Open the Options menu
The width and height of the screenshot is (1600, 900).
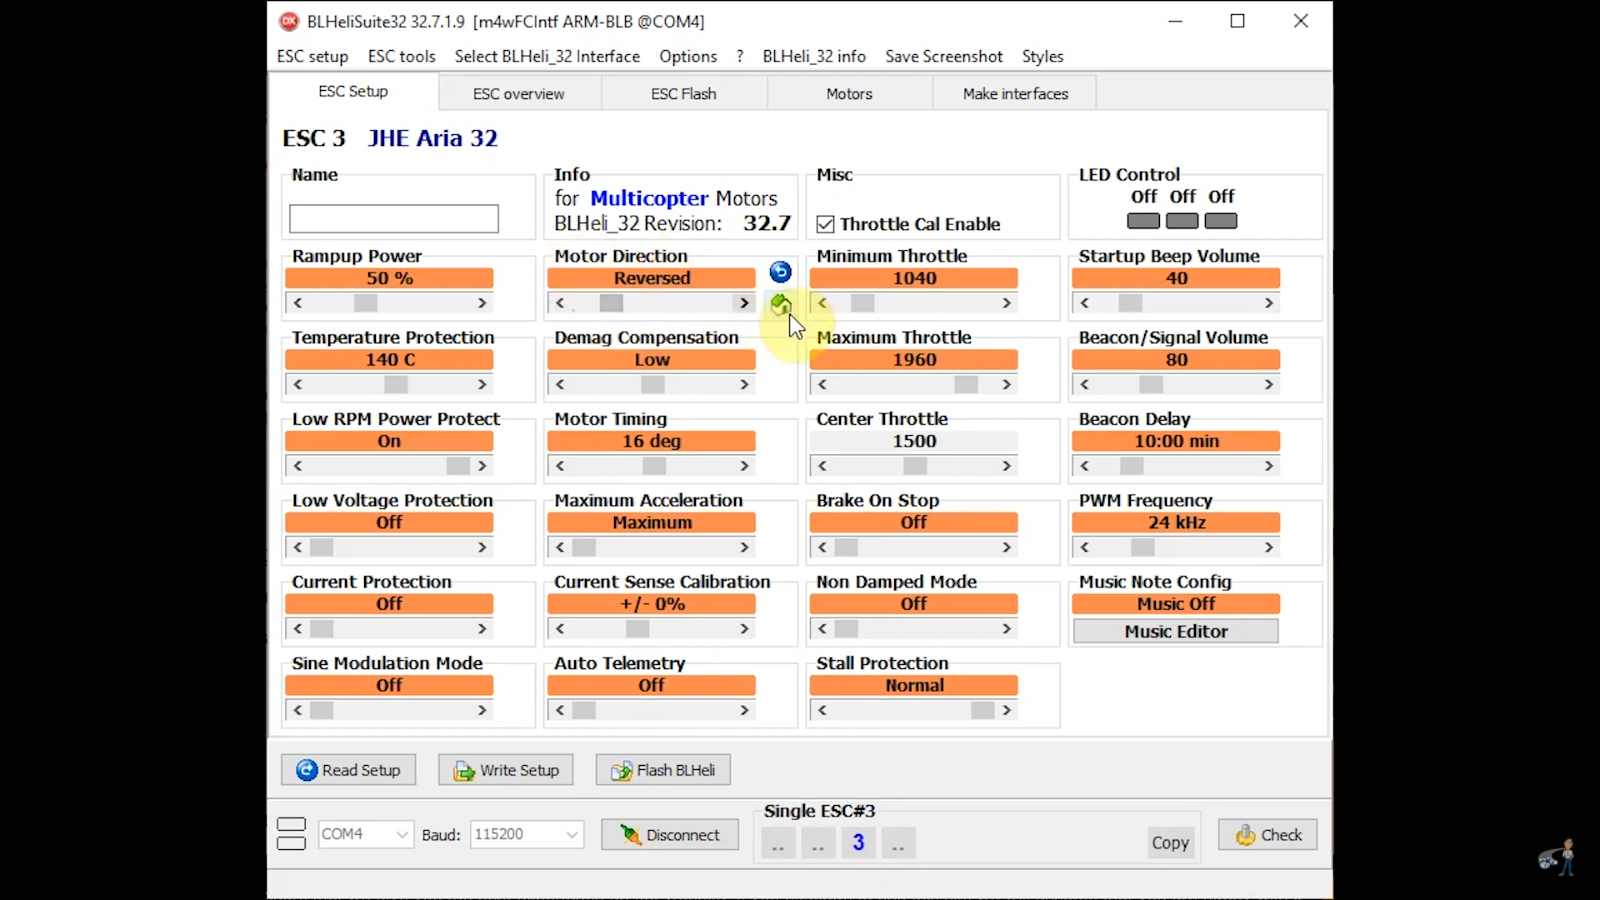point(687,57)
